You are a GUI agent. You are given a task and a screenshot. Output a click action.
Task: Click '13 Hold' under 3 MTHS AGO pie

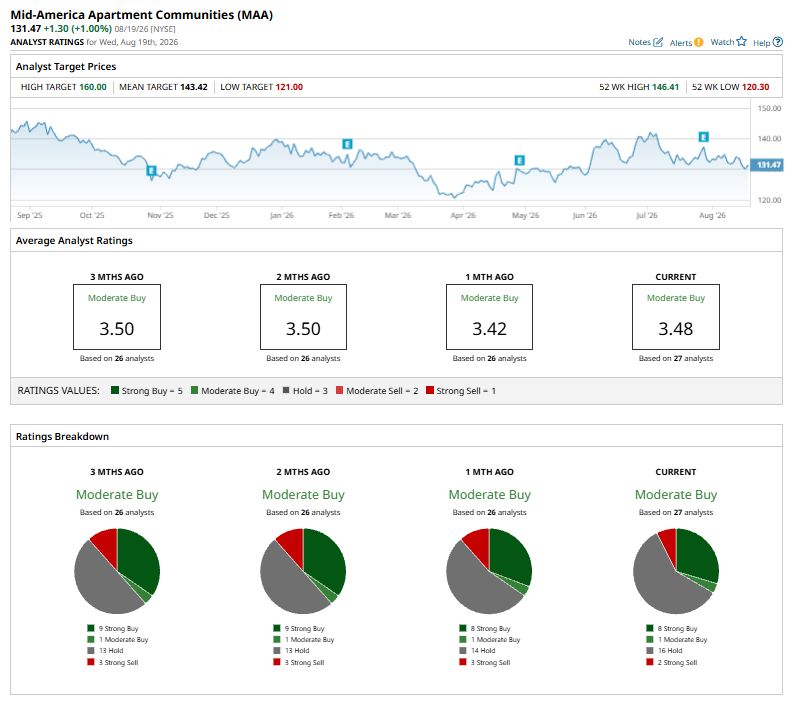111,651
